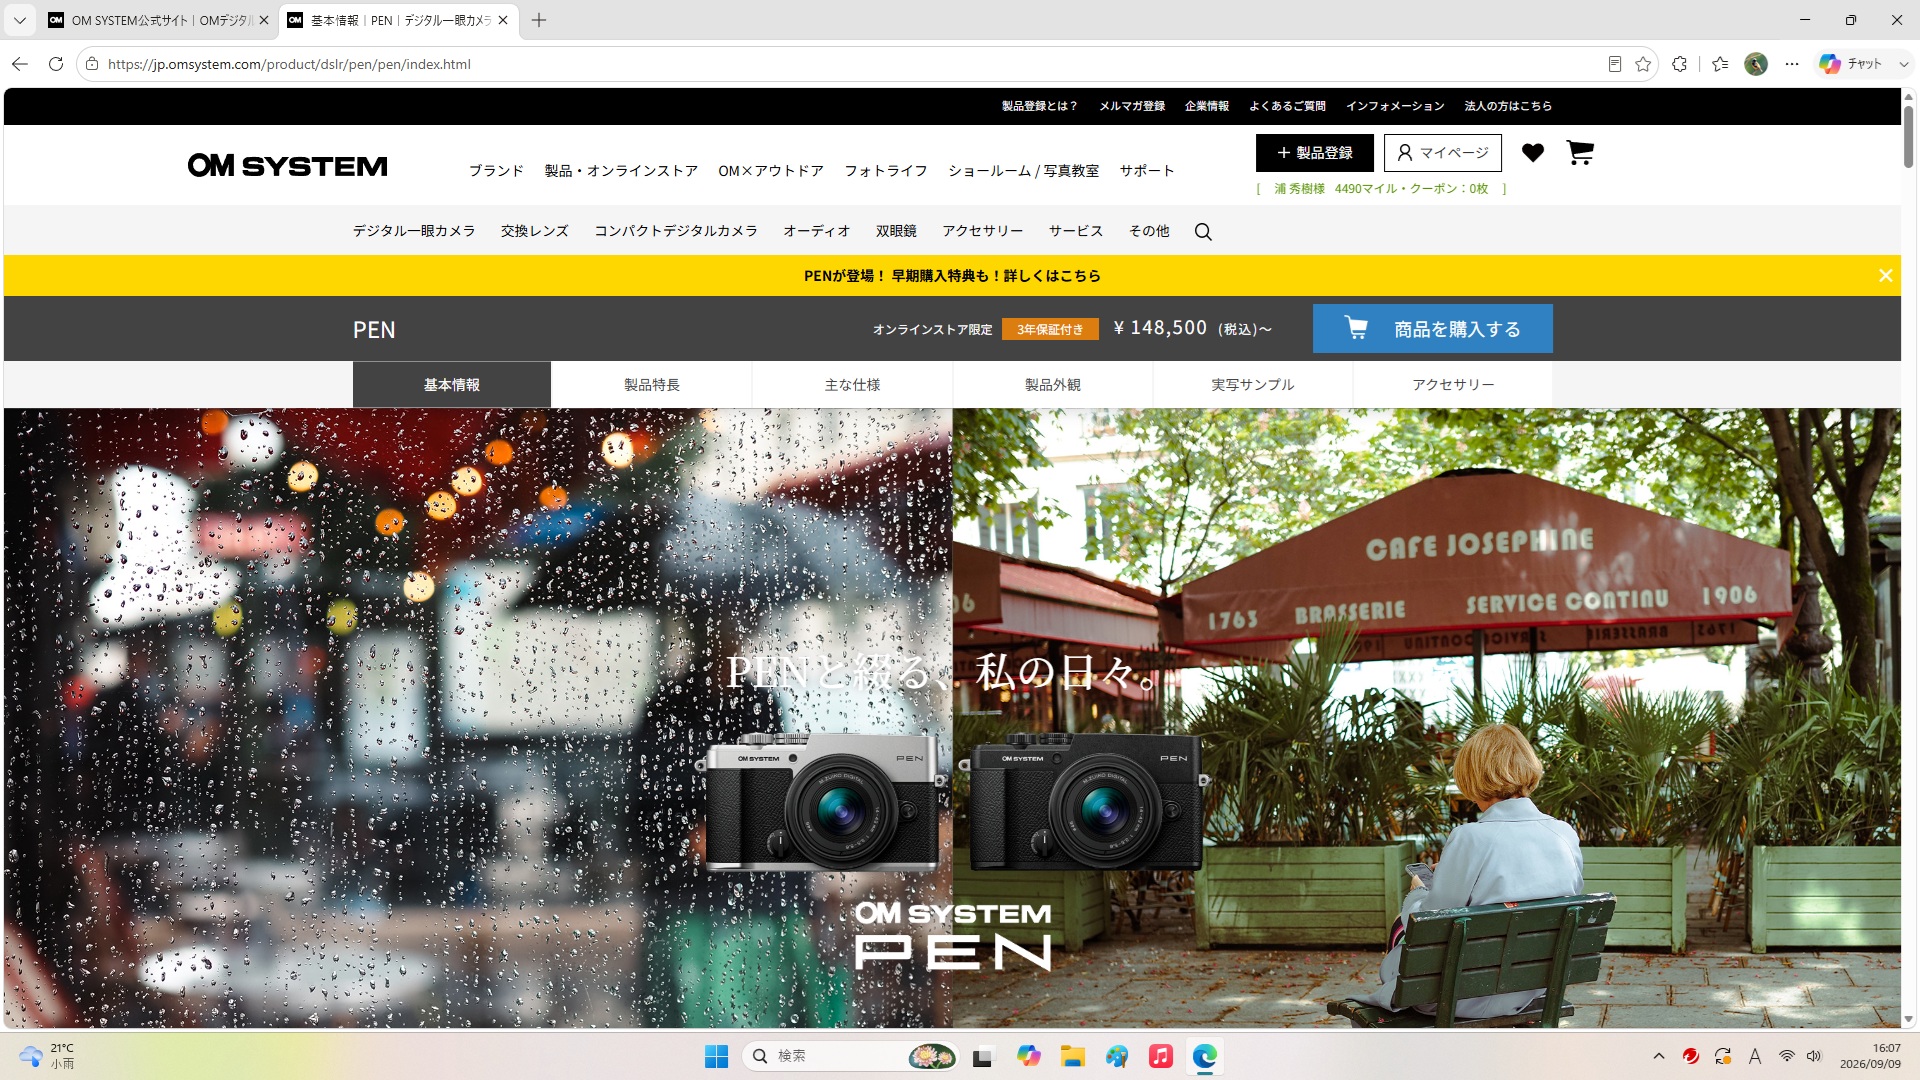1920x1080 pixels.
Task: Open the profile avatar icon
Action: pyautogui.click(x=1756, y=64)
